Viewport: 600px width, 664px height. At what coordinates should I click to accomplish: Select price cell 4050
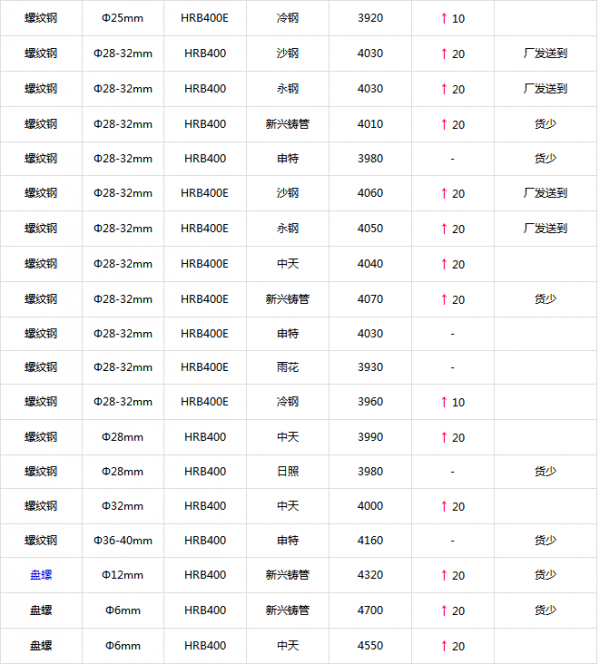pos(370,228)
